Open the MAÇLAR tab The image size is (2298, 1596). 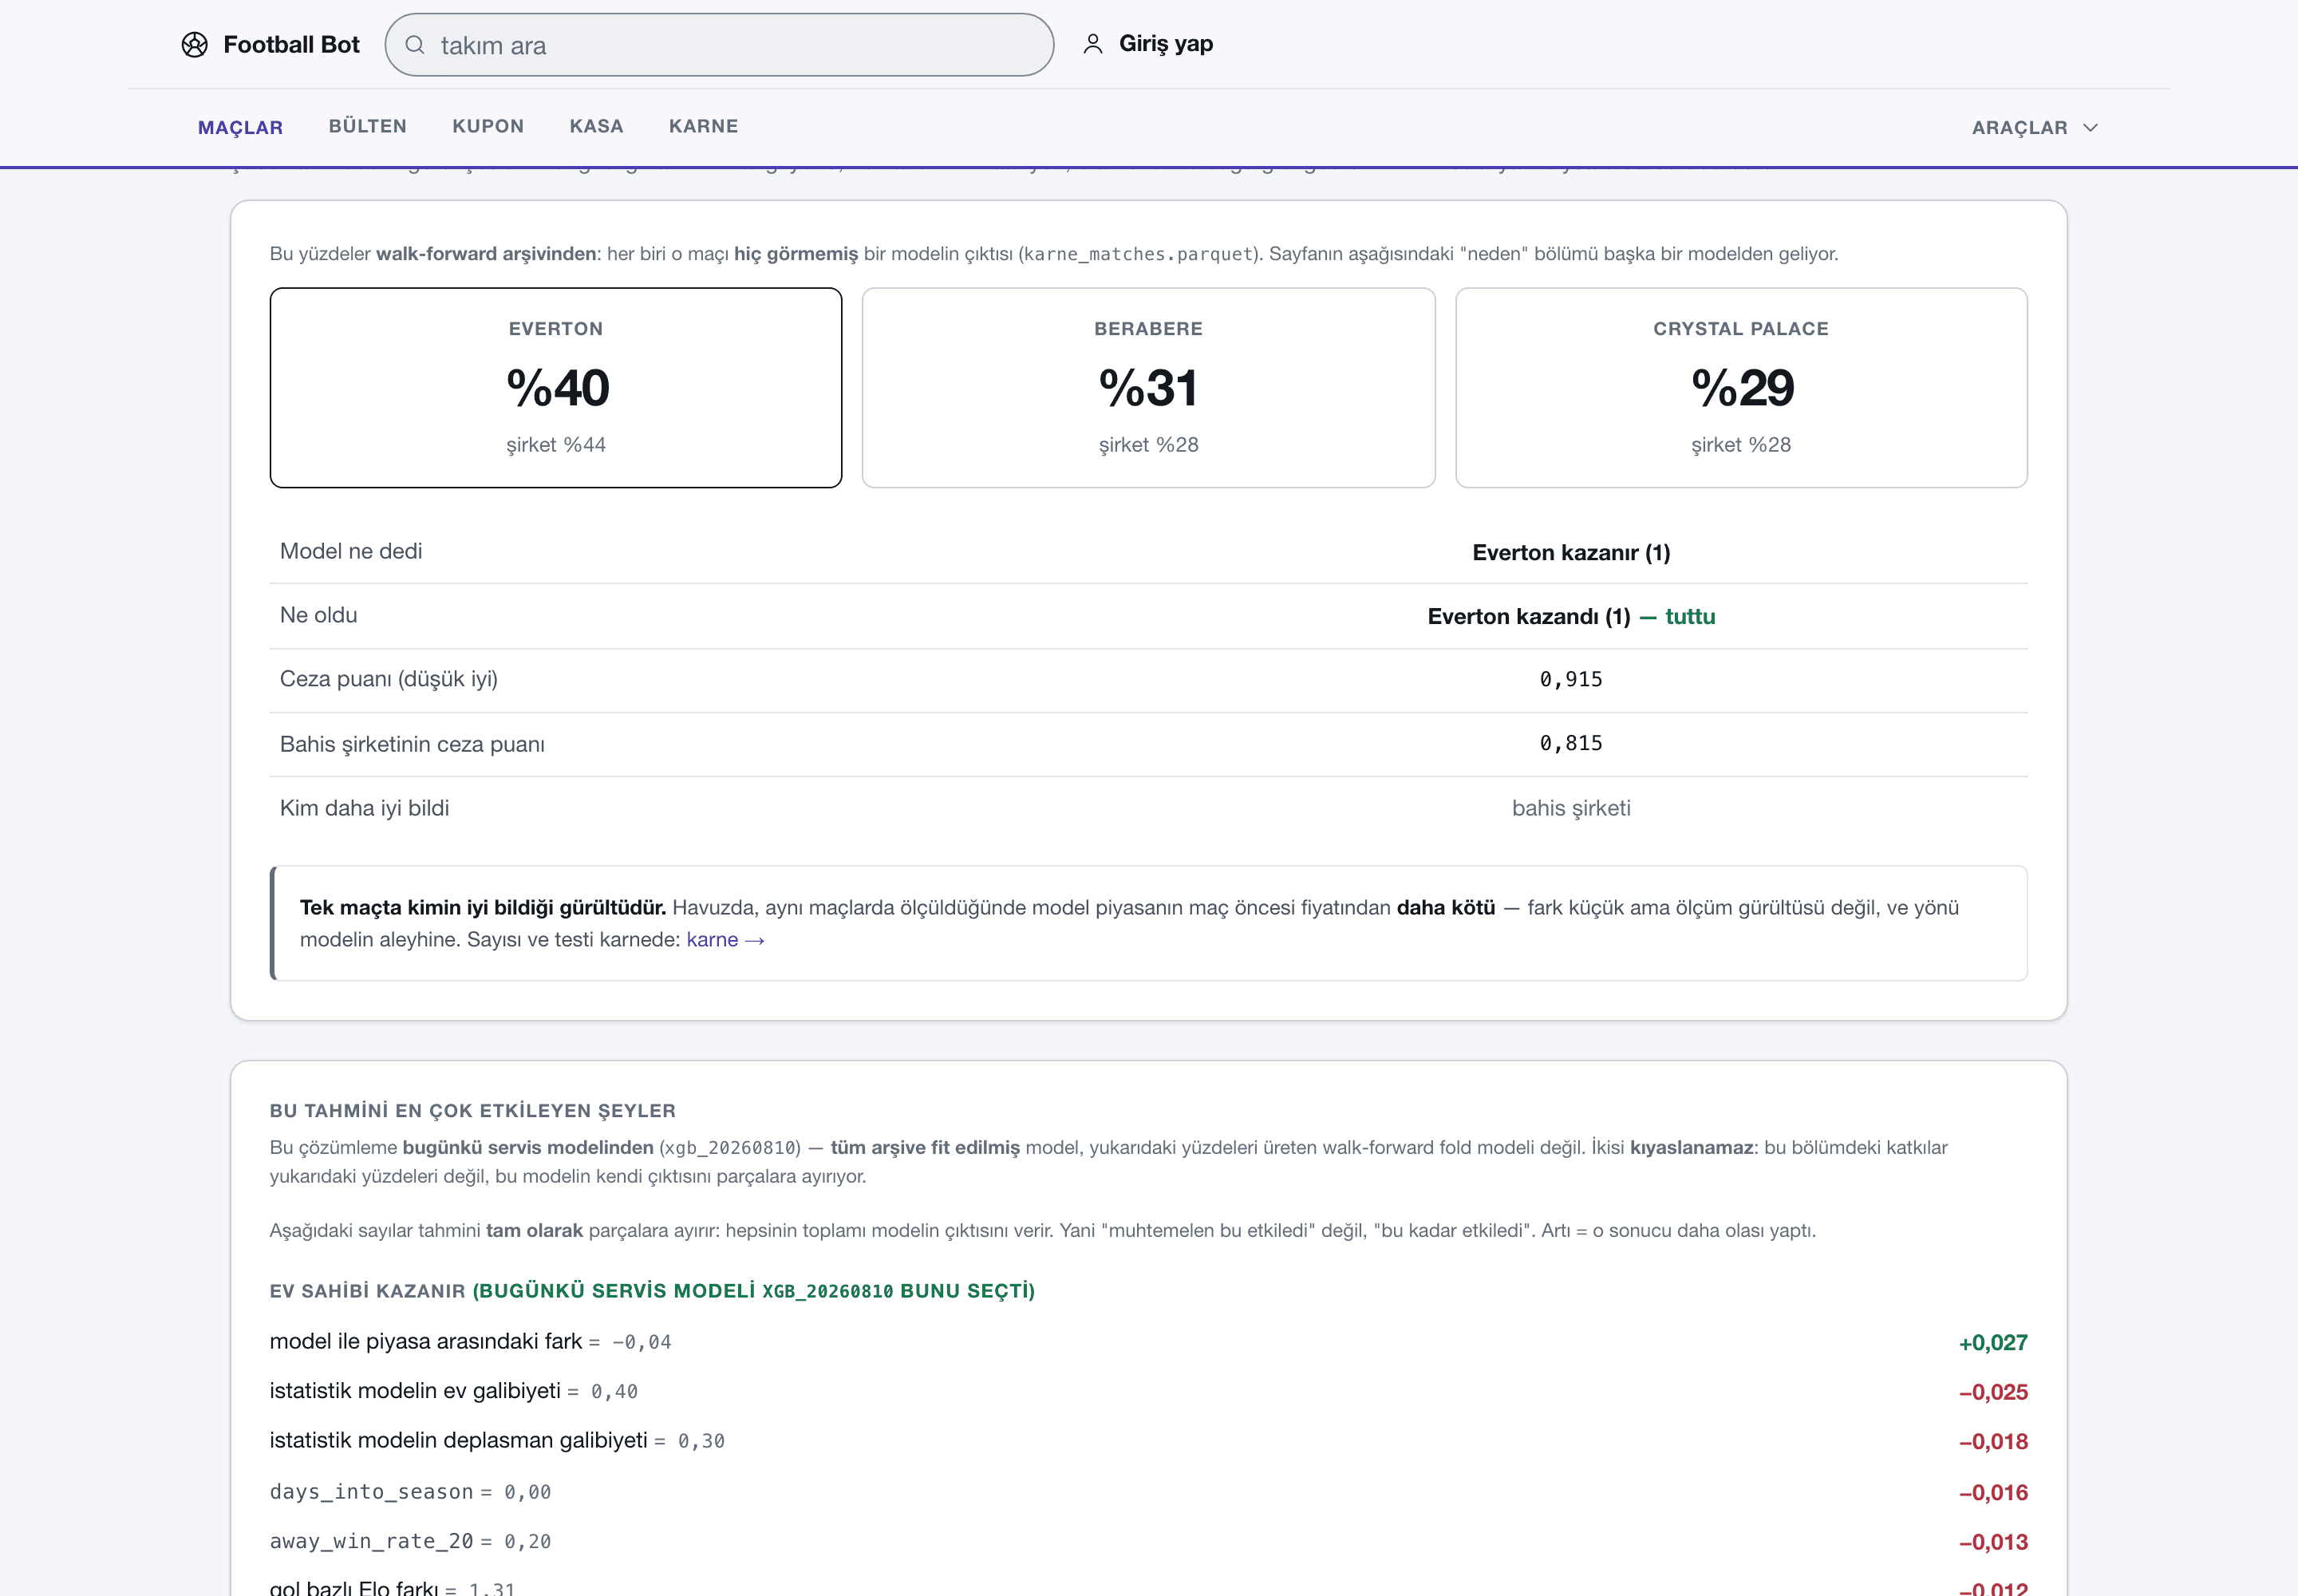[240, 127]
